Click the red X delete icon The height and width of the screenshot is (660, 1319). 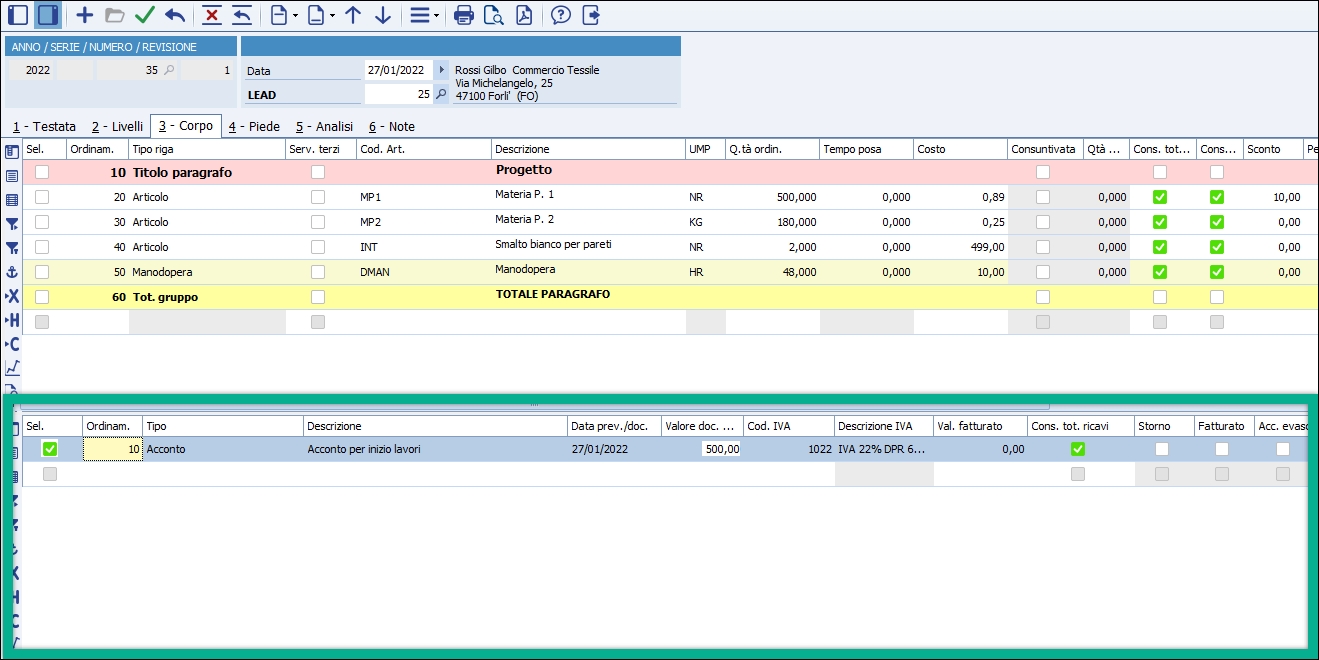point(211,15)
